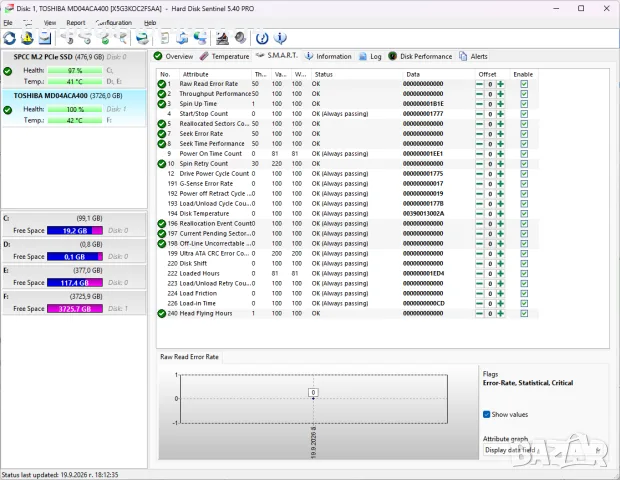Open the Display data field dropdown

click(544, 450)
